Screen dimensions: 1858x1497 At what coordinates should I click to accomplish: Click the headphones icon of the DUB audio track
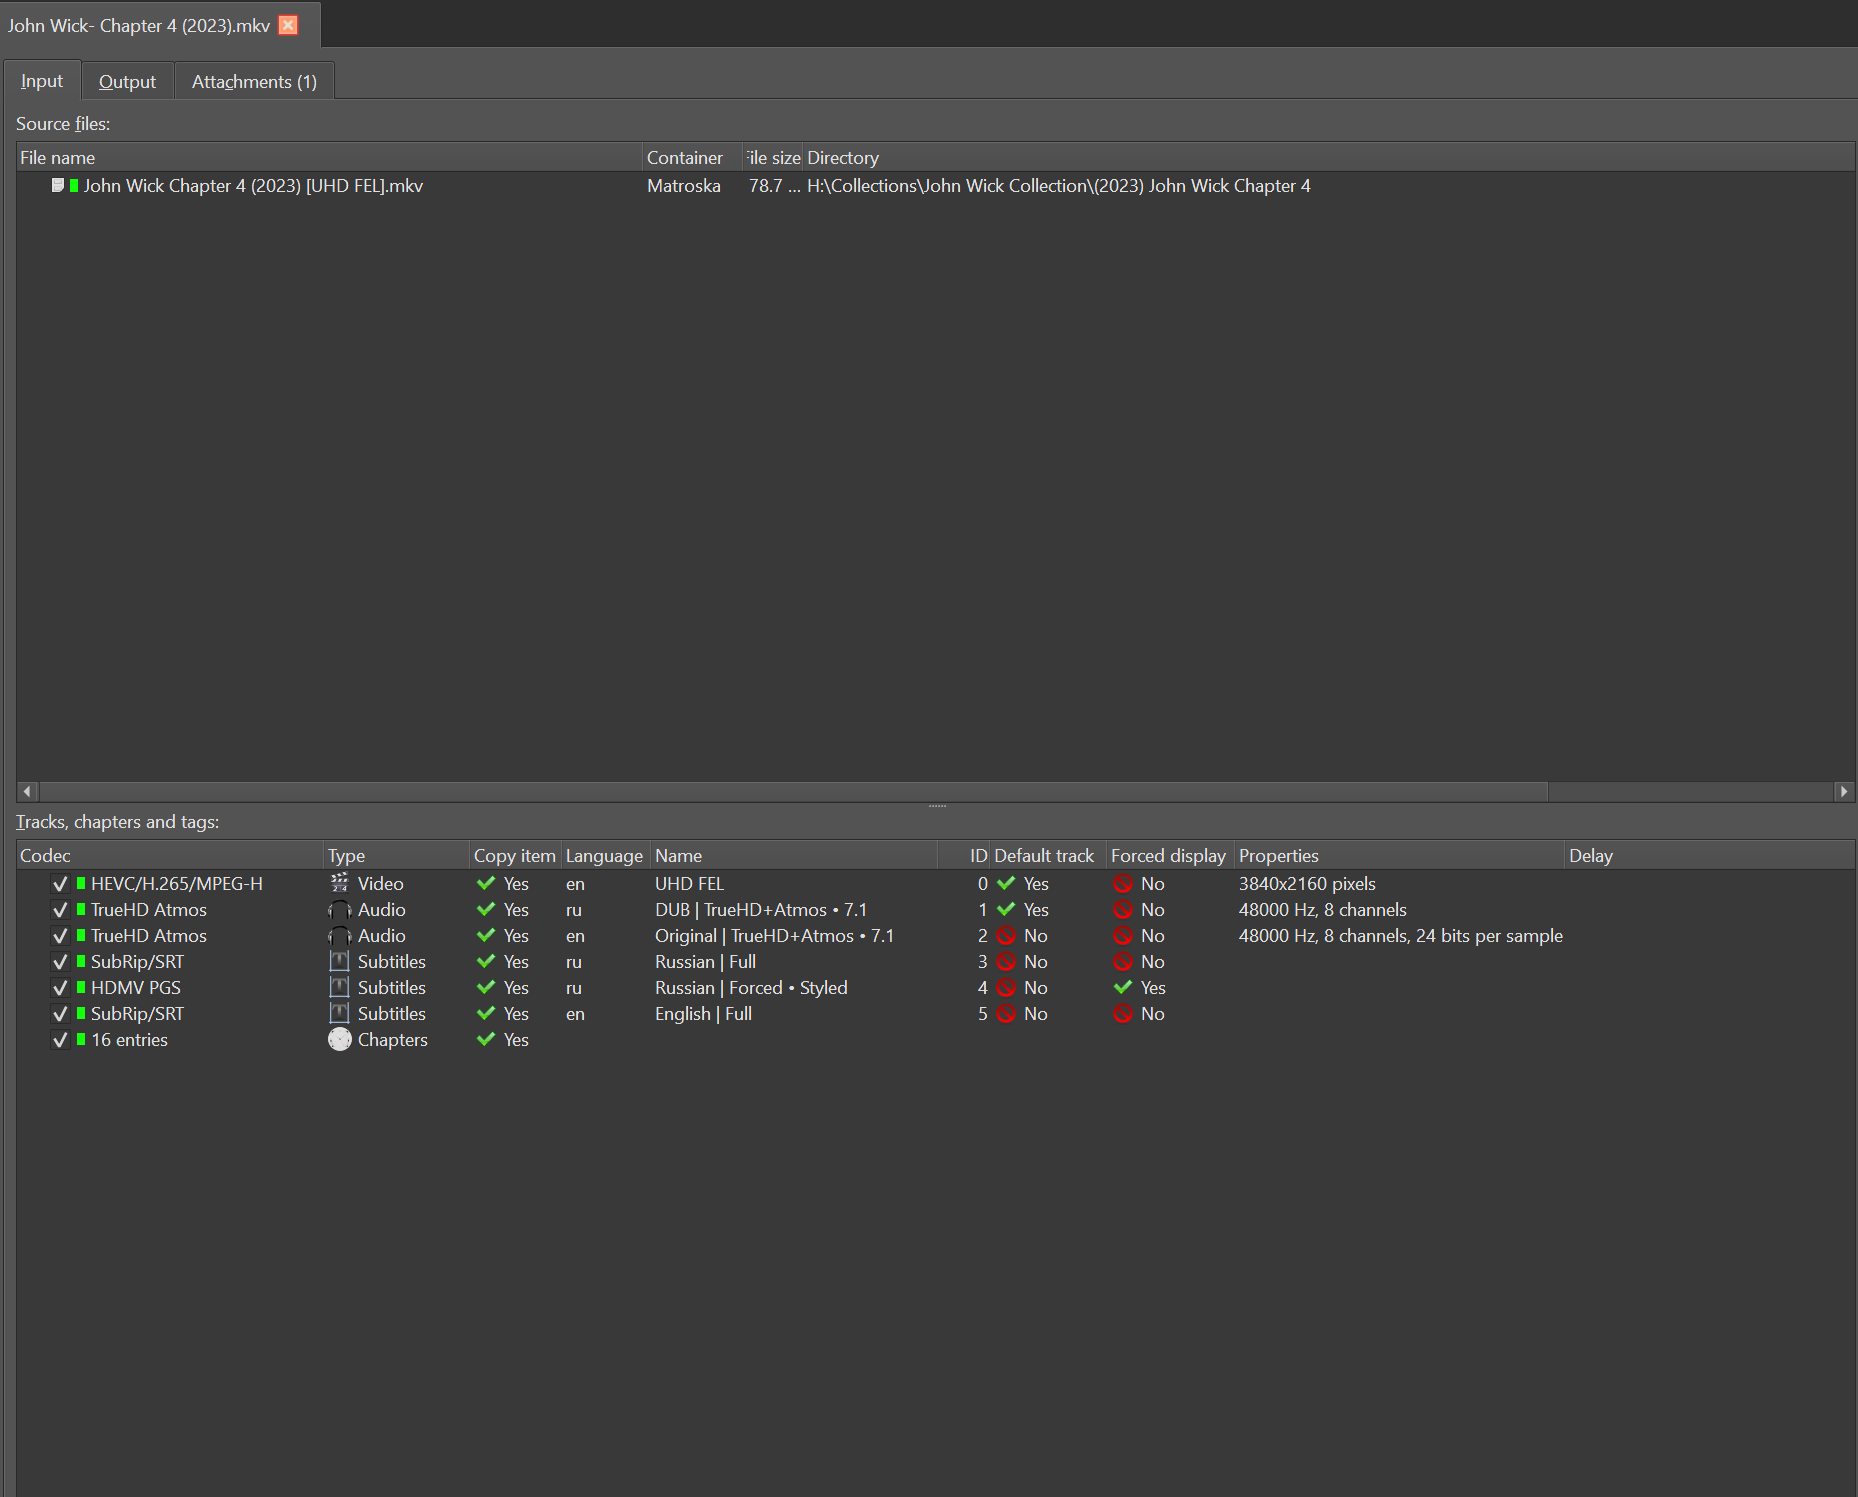[340, 910]
